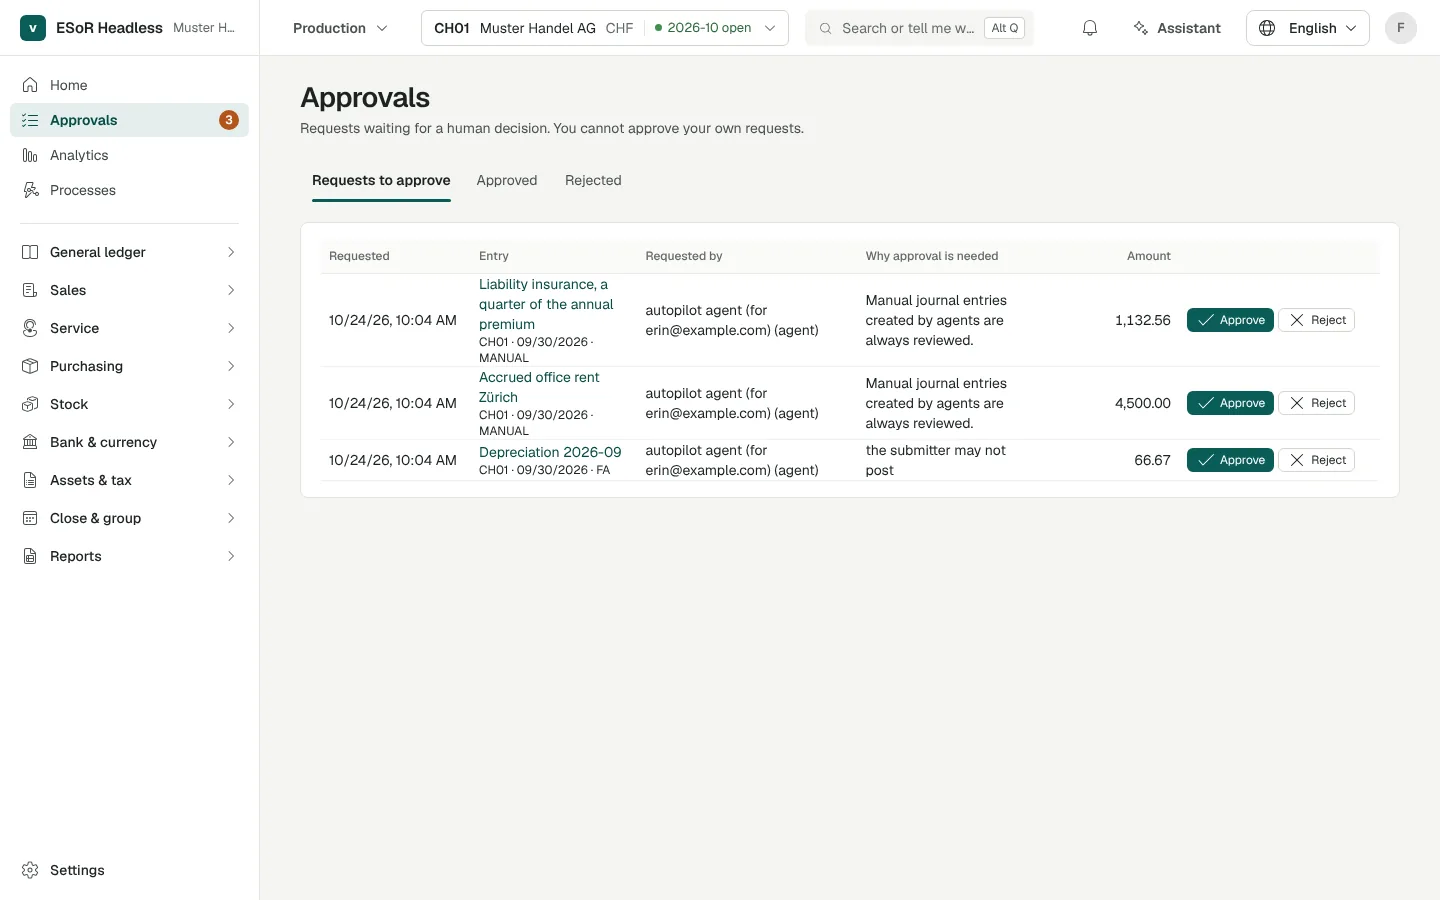Expand the General ledger section
The width and height of the screenshot is (1440, 900).
[129, 252]
